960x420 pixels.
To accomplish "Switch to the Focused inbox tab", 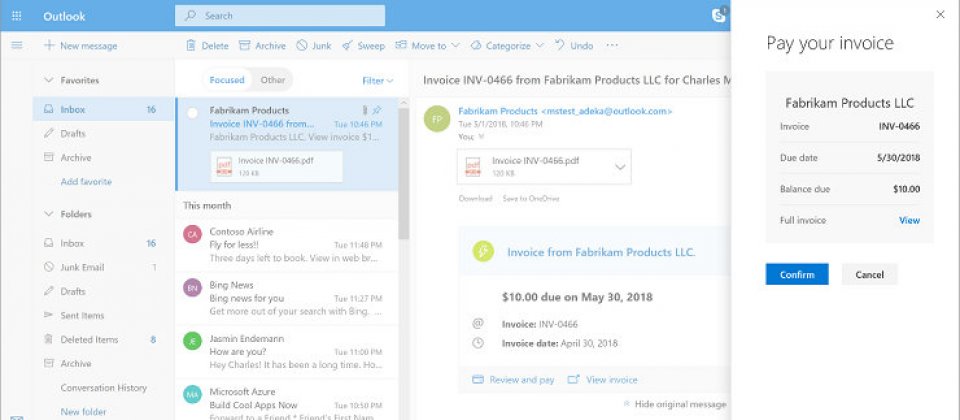I will [227, 80].
